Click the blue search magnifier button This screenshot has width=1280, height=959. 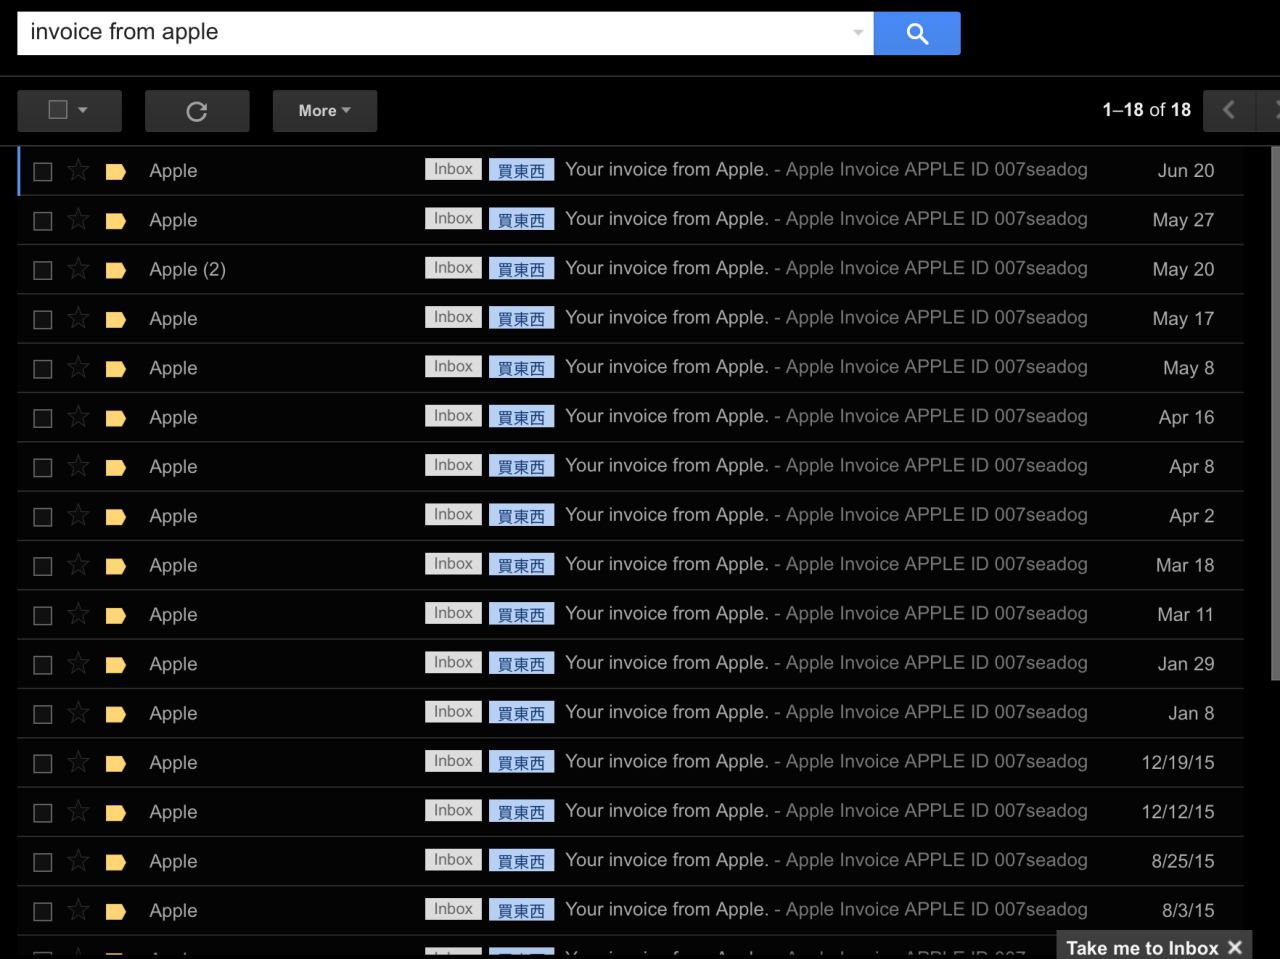[916, 34]
